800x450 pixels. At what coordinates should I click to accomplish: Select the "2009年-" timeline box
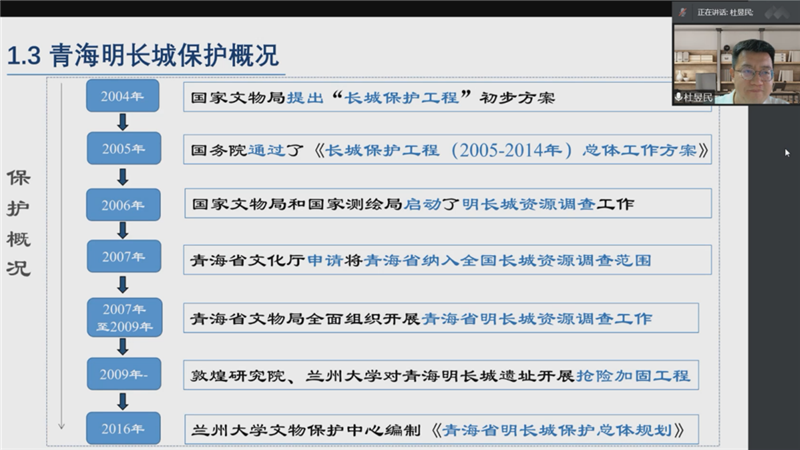point(124,374)
